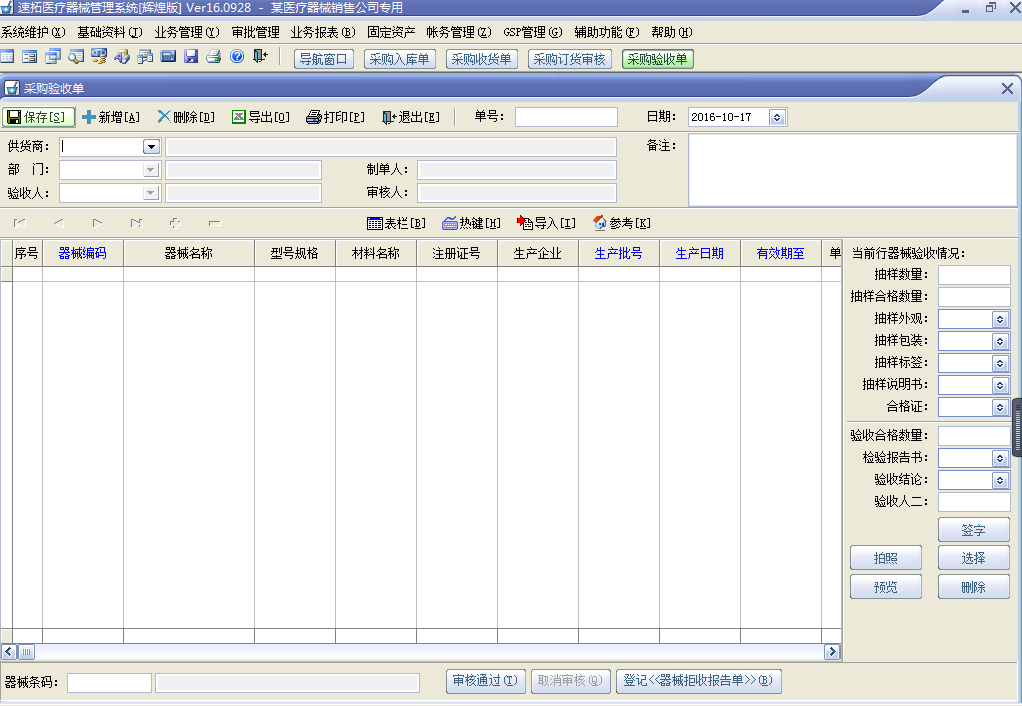Click 导入[I] import button
The height and width of the screenshot is (706, 1022).
(546, 224)
